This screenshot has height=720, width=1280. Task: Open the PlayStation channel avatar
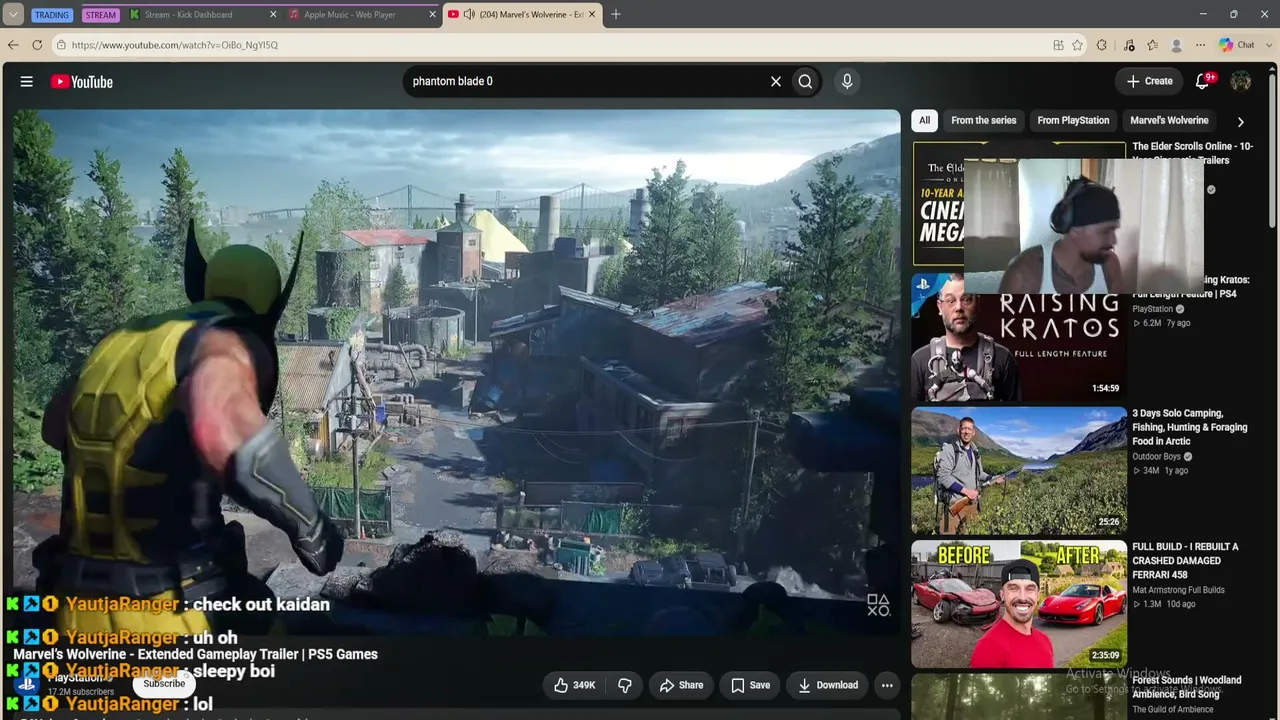pos(27,685)
